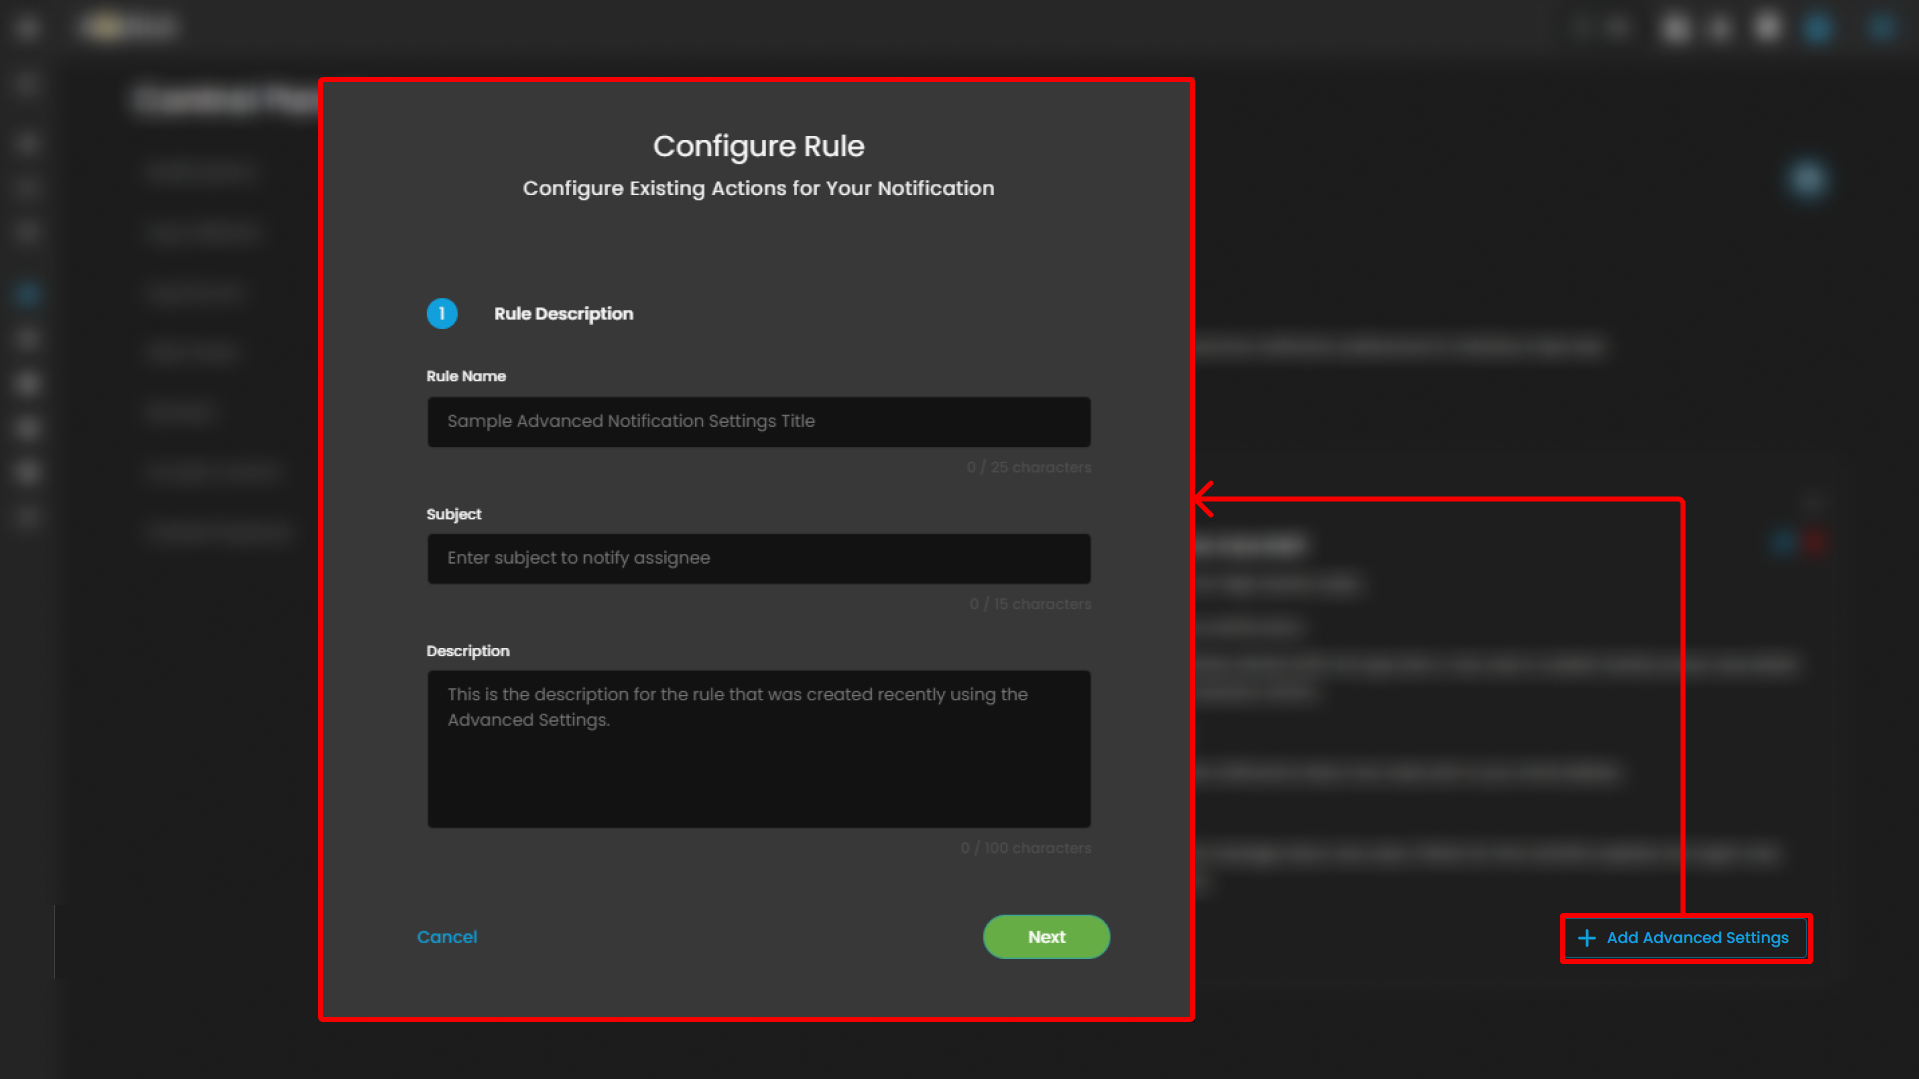Viewport: 1919px width, 1079px height.
Task: Cancel the Configure Rule dialog
Action: tap(447, 937)
